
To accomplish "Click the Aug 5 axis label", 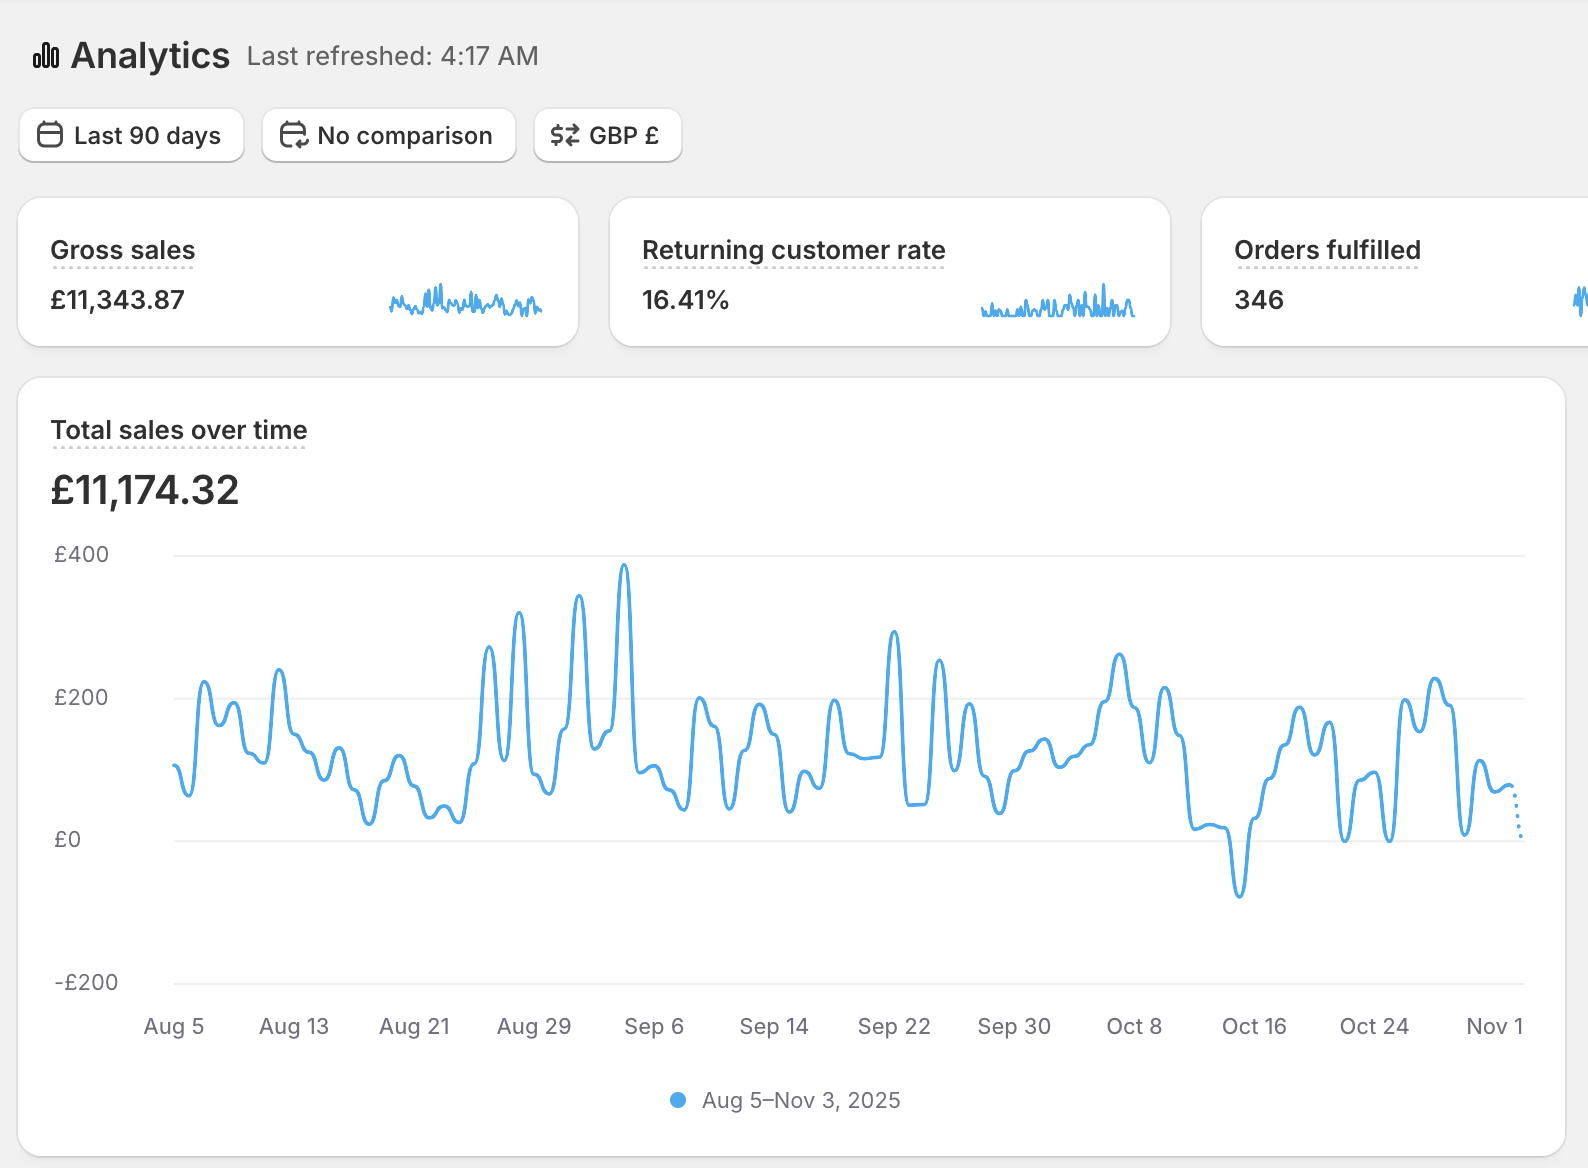I will click(174, 1026).
